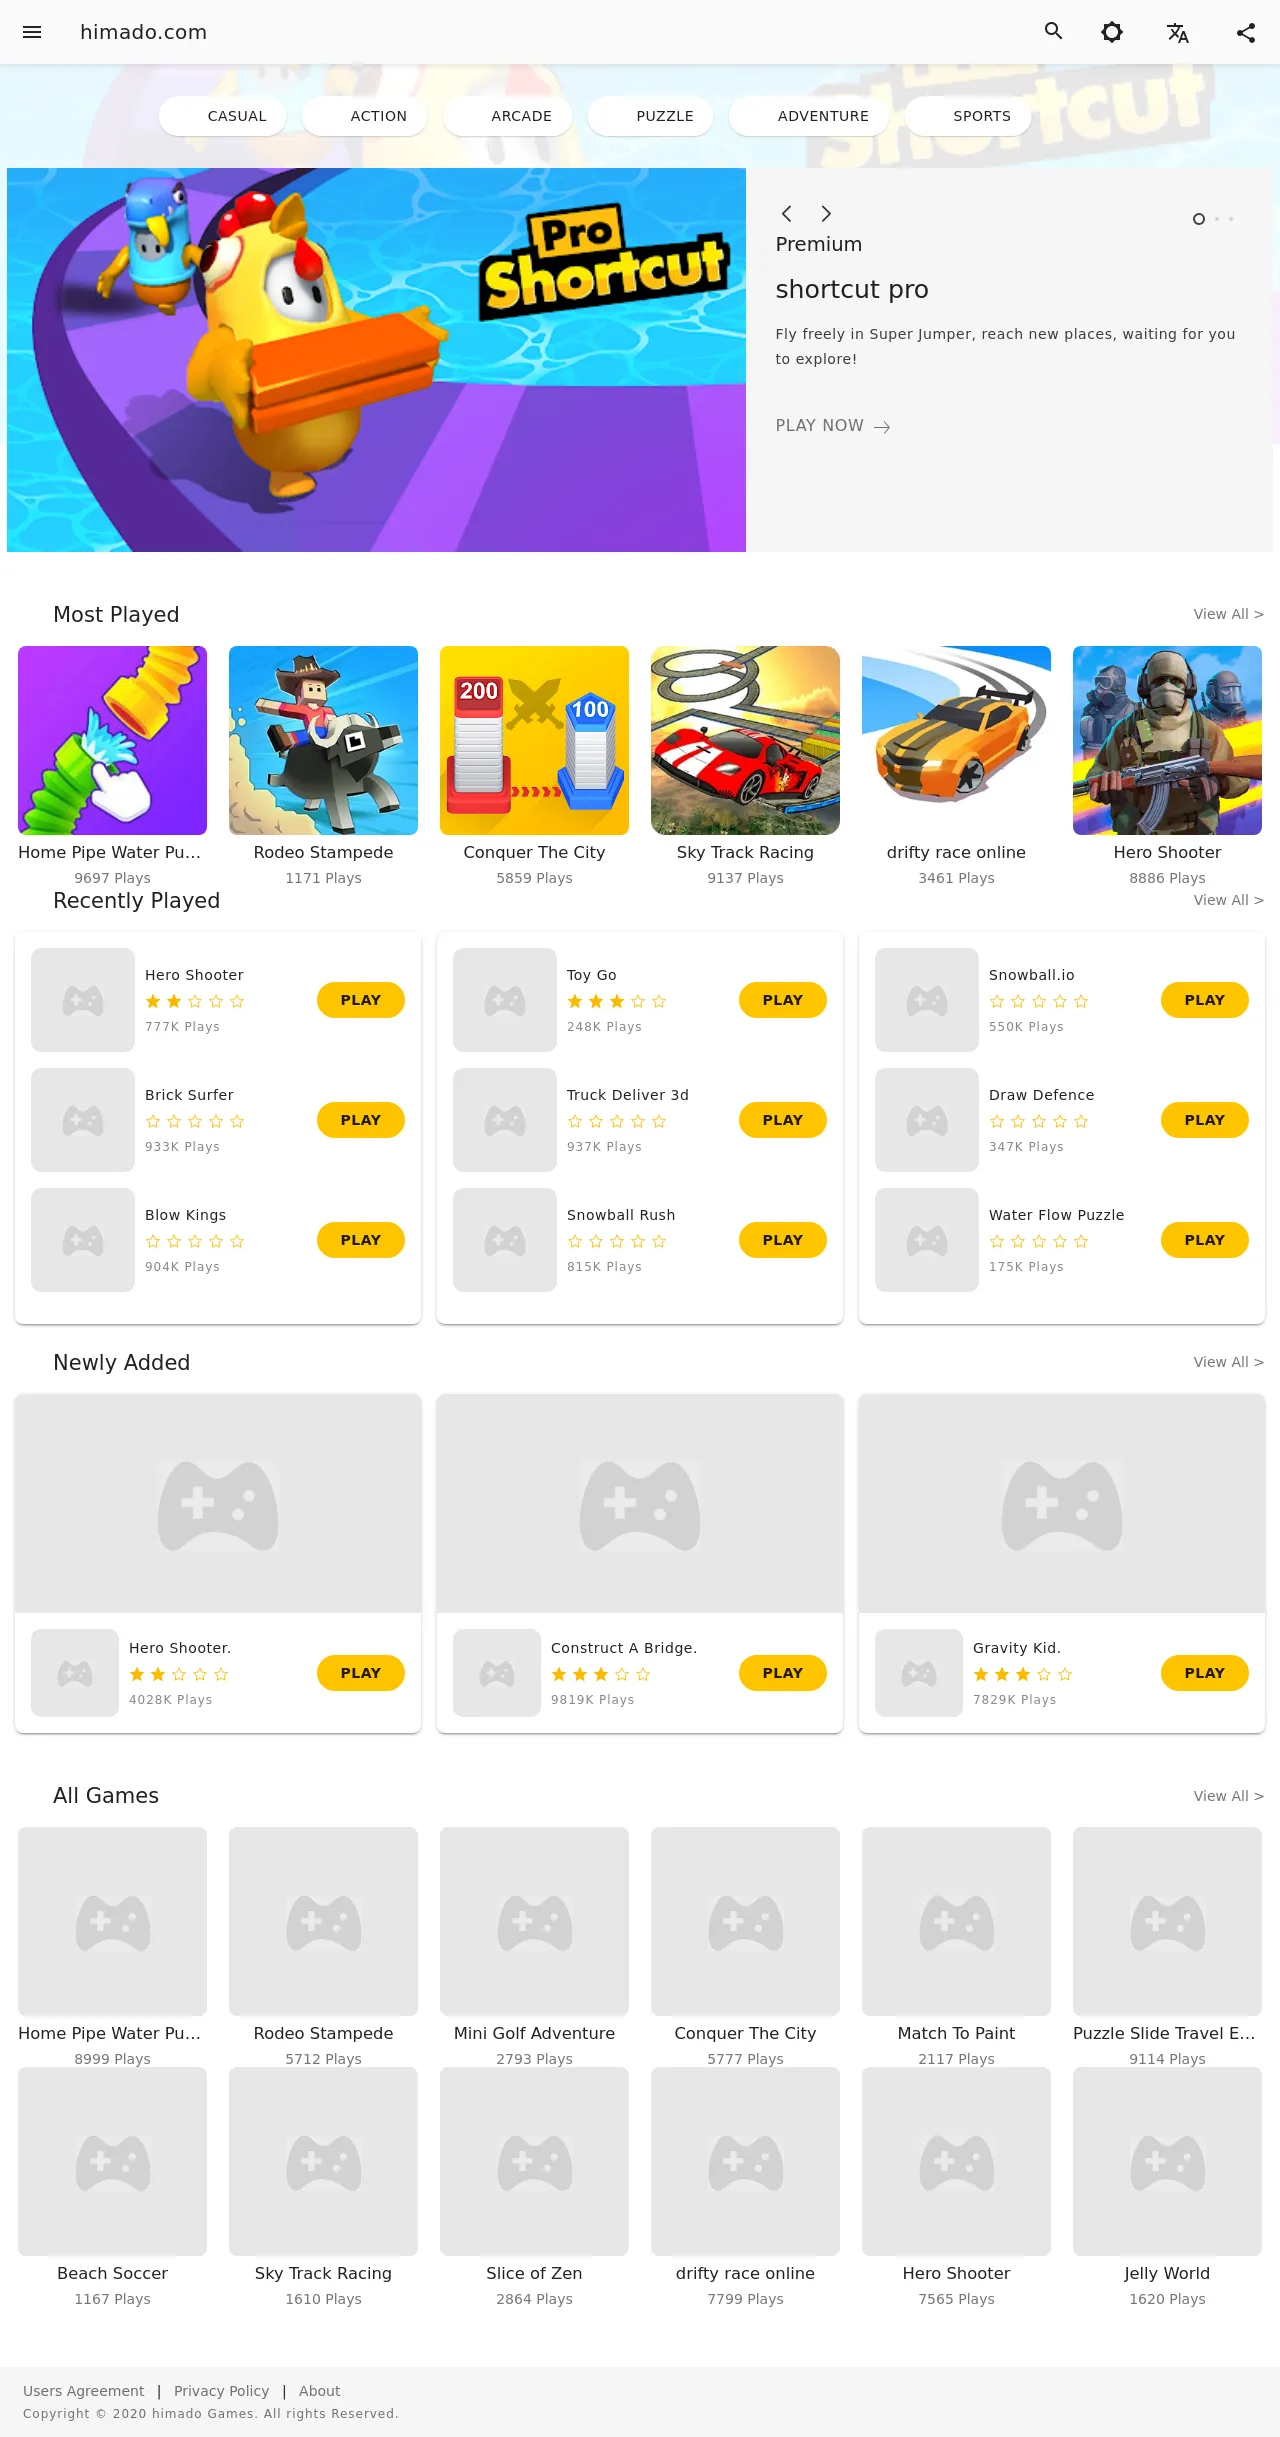Viewport: 1280px width, 2437px height.
Task: Expand View All for Newly Added
Action: click(x=1228, y=1362)
